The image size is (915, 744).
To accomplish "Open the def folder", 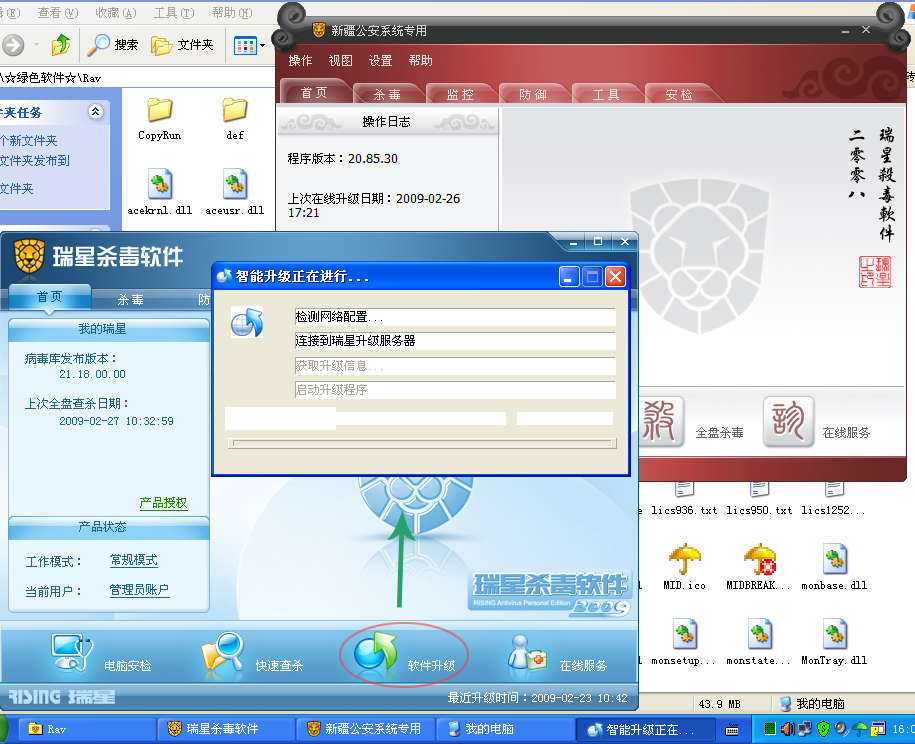I will pos(235,119).
